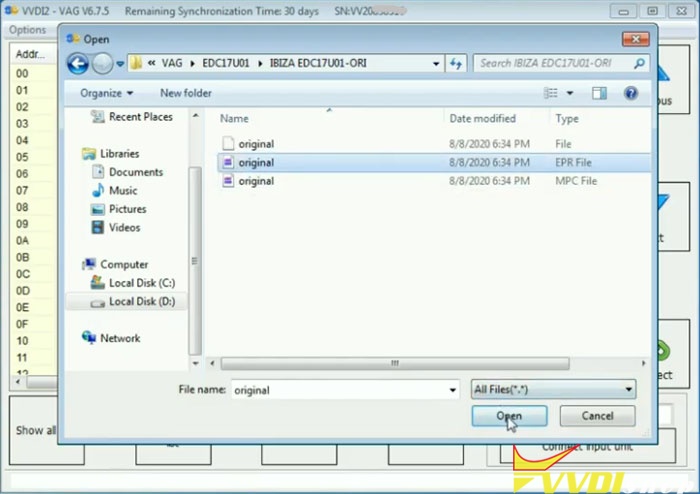
Task: Click the folder icon in address bar
Action: [136, 63]
